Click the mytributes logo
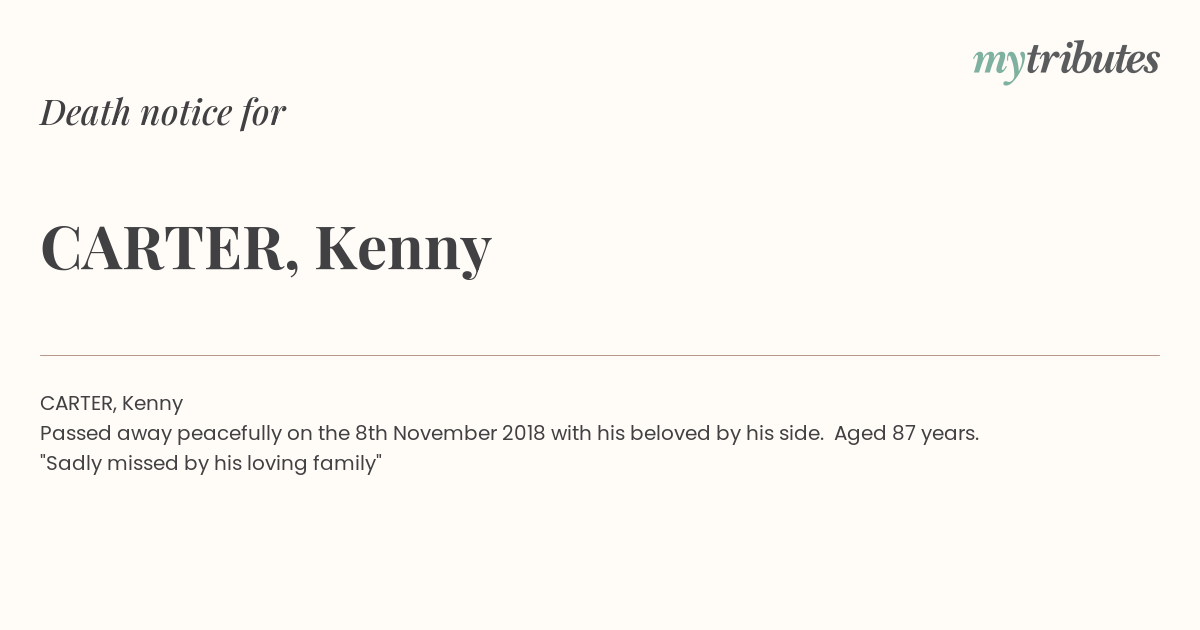Viewport: 1200px width, 630px height. [x=1066, y=62]
